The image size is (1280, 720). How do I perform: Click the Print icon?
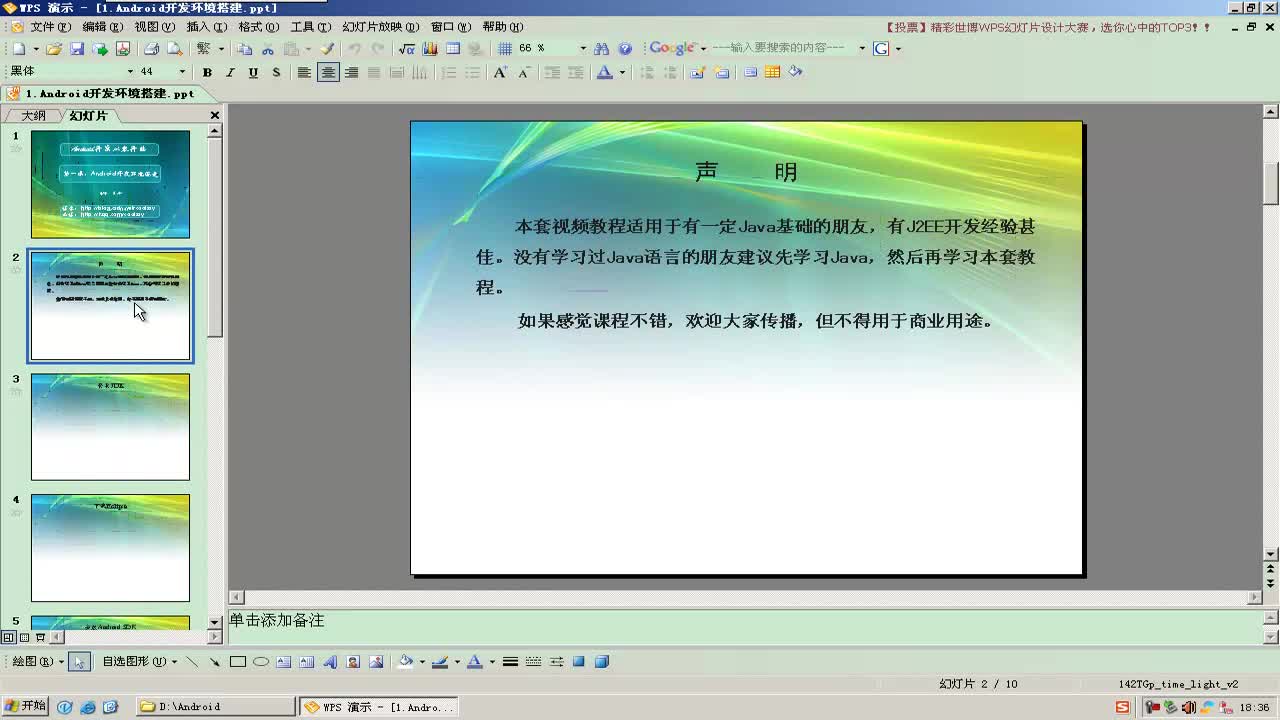coord(151,48)
